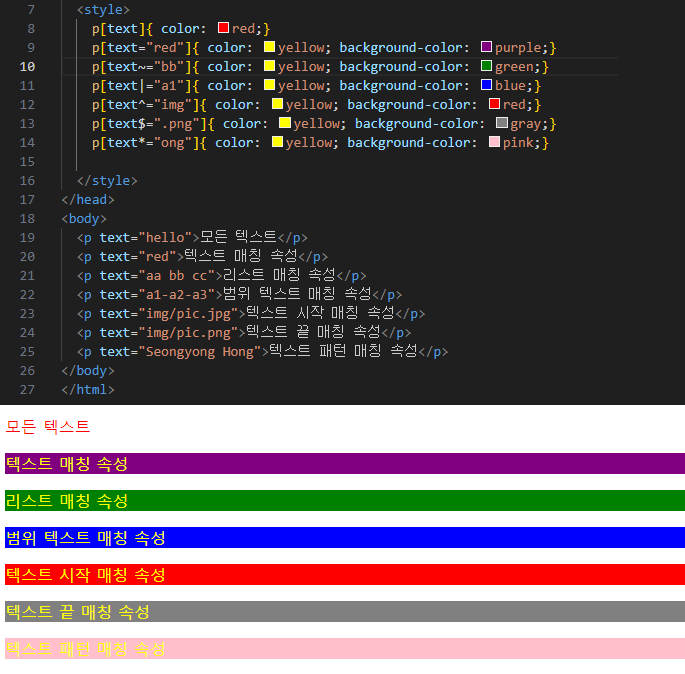Click the p[text^="img"] selector
685x674 pixels.
(145, 105)
